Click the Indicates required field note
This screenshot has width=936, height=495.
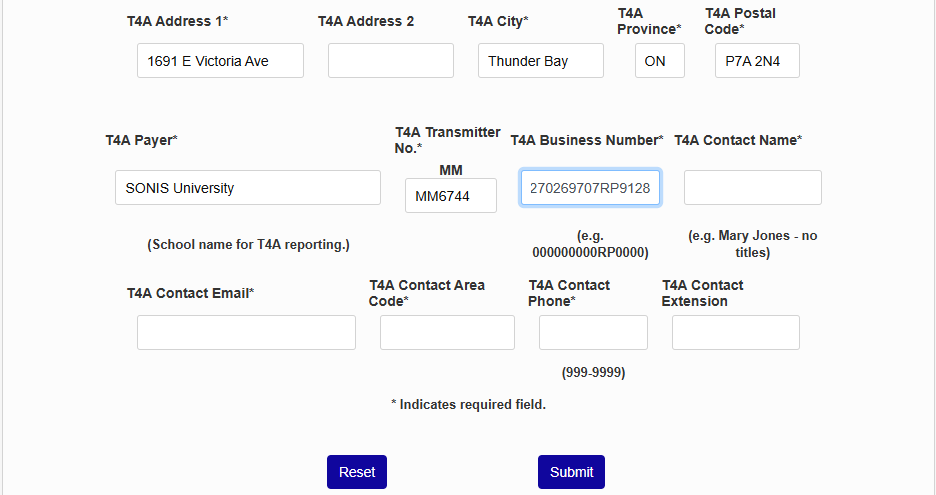click(468, 405)
